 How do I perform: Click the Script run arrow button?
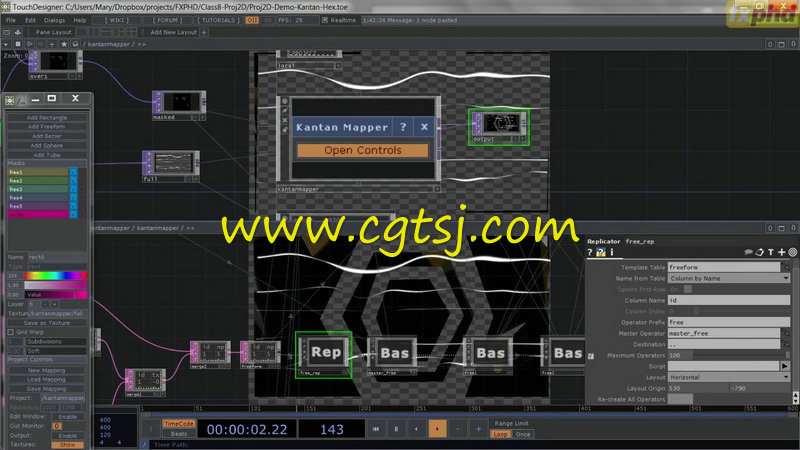785,366
